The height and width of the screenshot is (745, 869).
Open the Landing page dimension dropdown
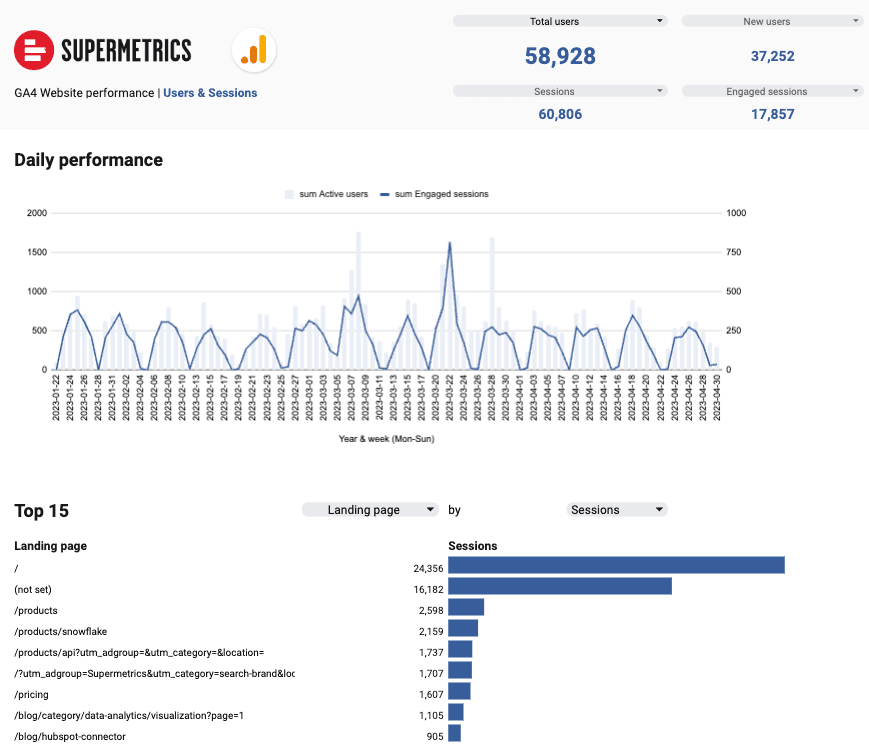pyautogui.click(x=370, y=510)
